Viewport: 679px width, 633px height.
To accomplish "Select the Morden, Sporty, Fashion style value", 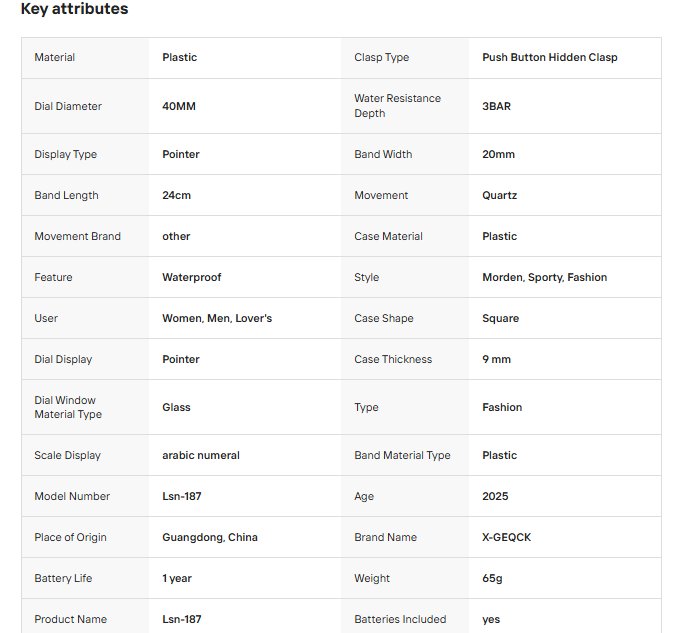I will click(x=544, y=277).
